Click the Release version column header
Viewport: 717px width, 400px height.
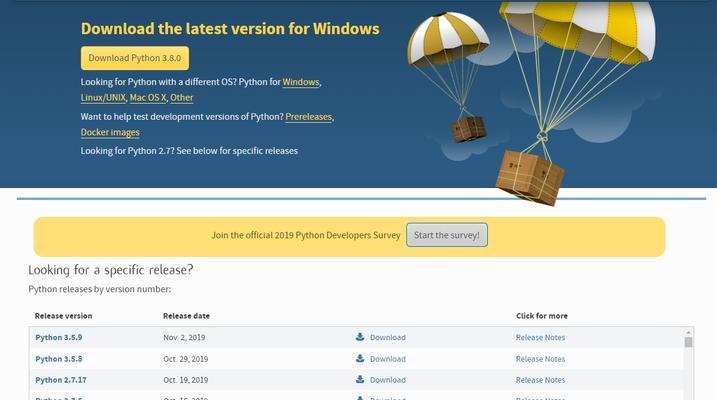click(63, 316)
